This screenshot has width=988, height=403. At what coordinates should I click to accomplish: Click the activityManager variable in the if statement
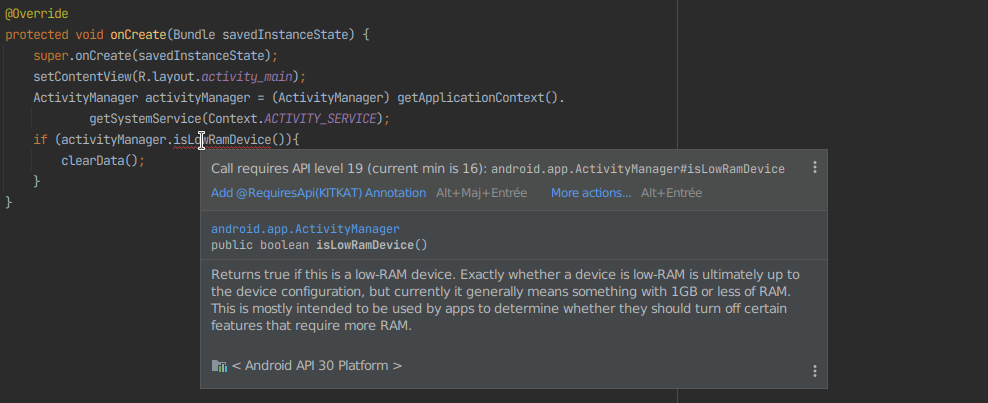pyautogui.click(x=114, y=140)
